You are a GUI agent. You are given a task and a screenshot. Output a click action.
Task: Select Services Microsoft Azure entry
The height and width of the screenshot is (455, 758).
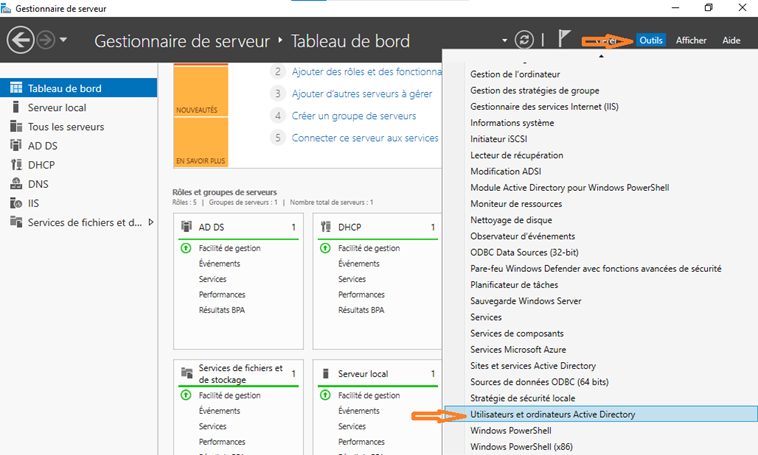point(518,350)
